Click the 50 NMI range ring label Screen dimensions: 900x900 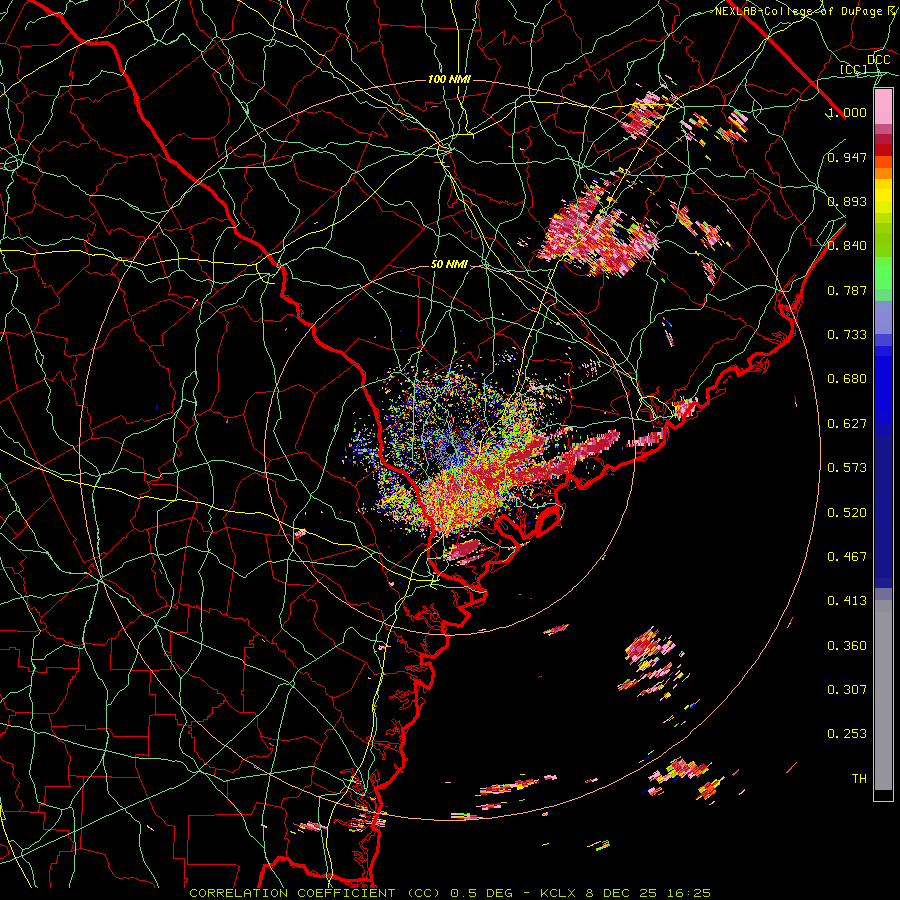(x=449, y=264)
